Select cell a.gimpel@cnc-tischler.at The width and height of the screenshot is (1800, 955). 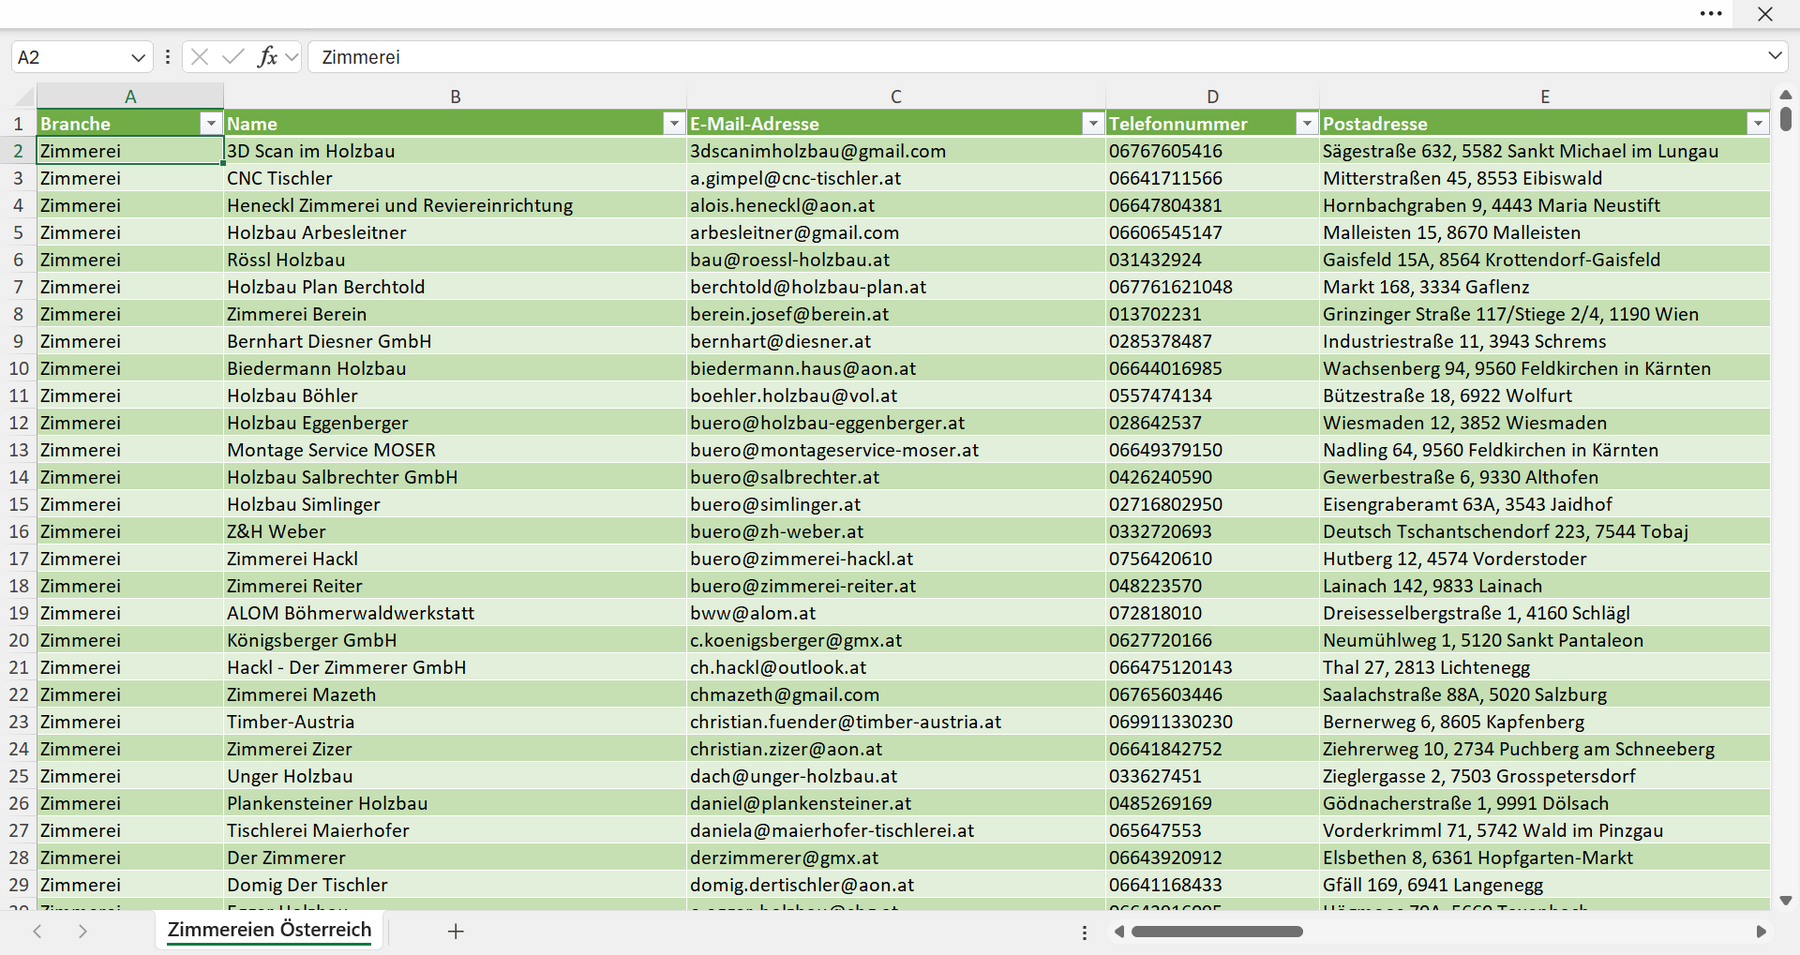pos(896,178)
